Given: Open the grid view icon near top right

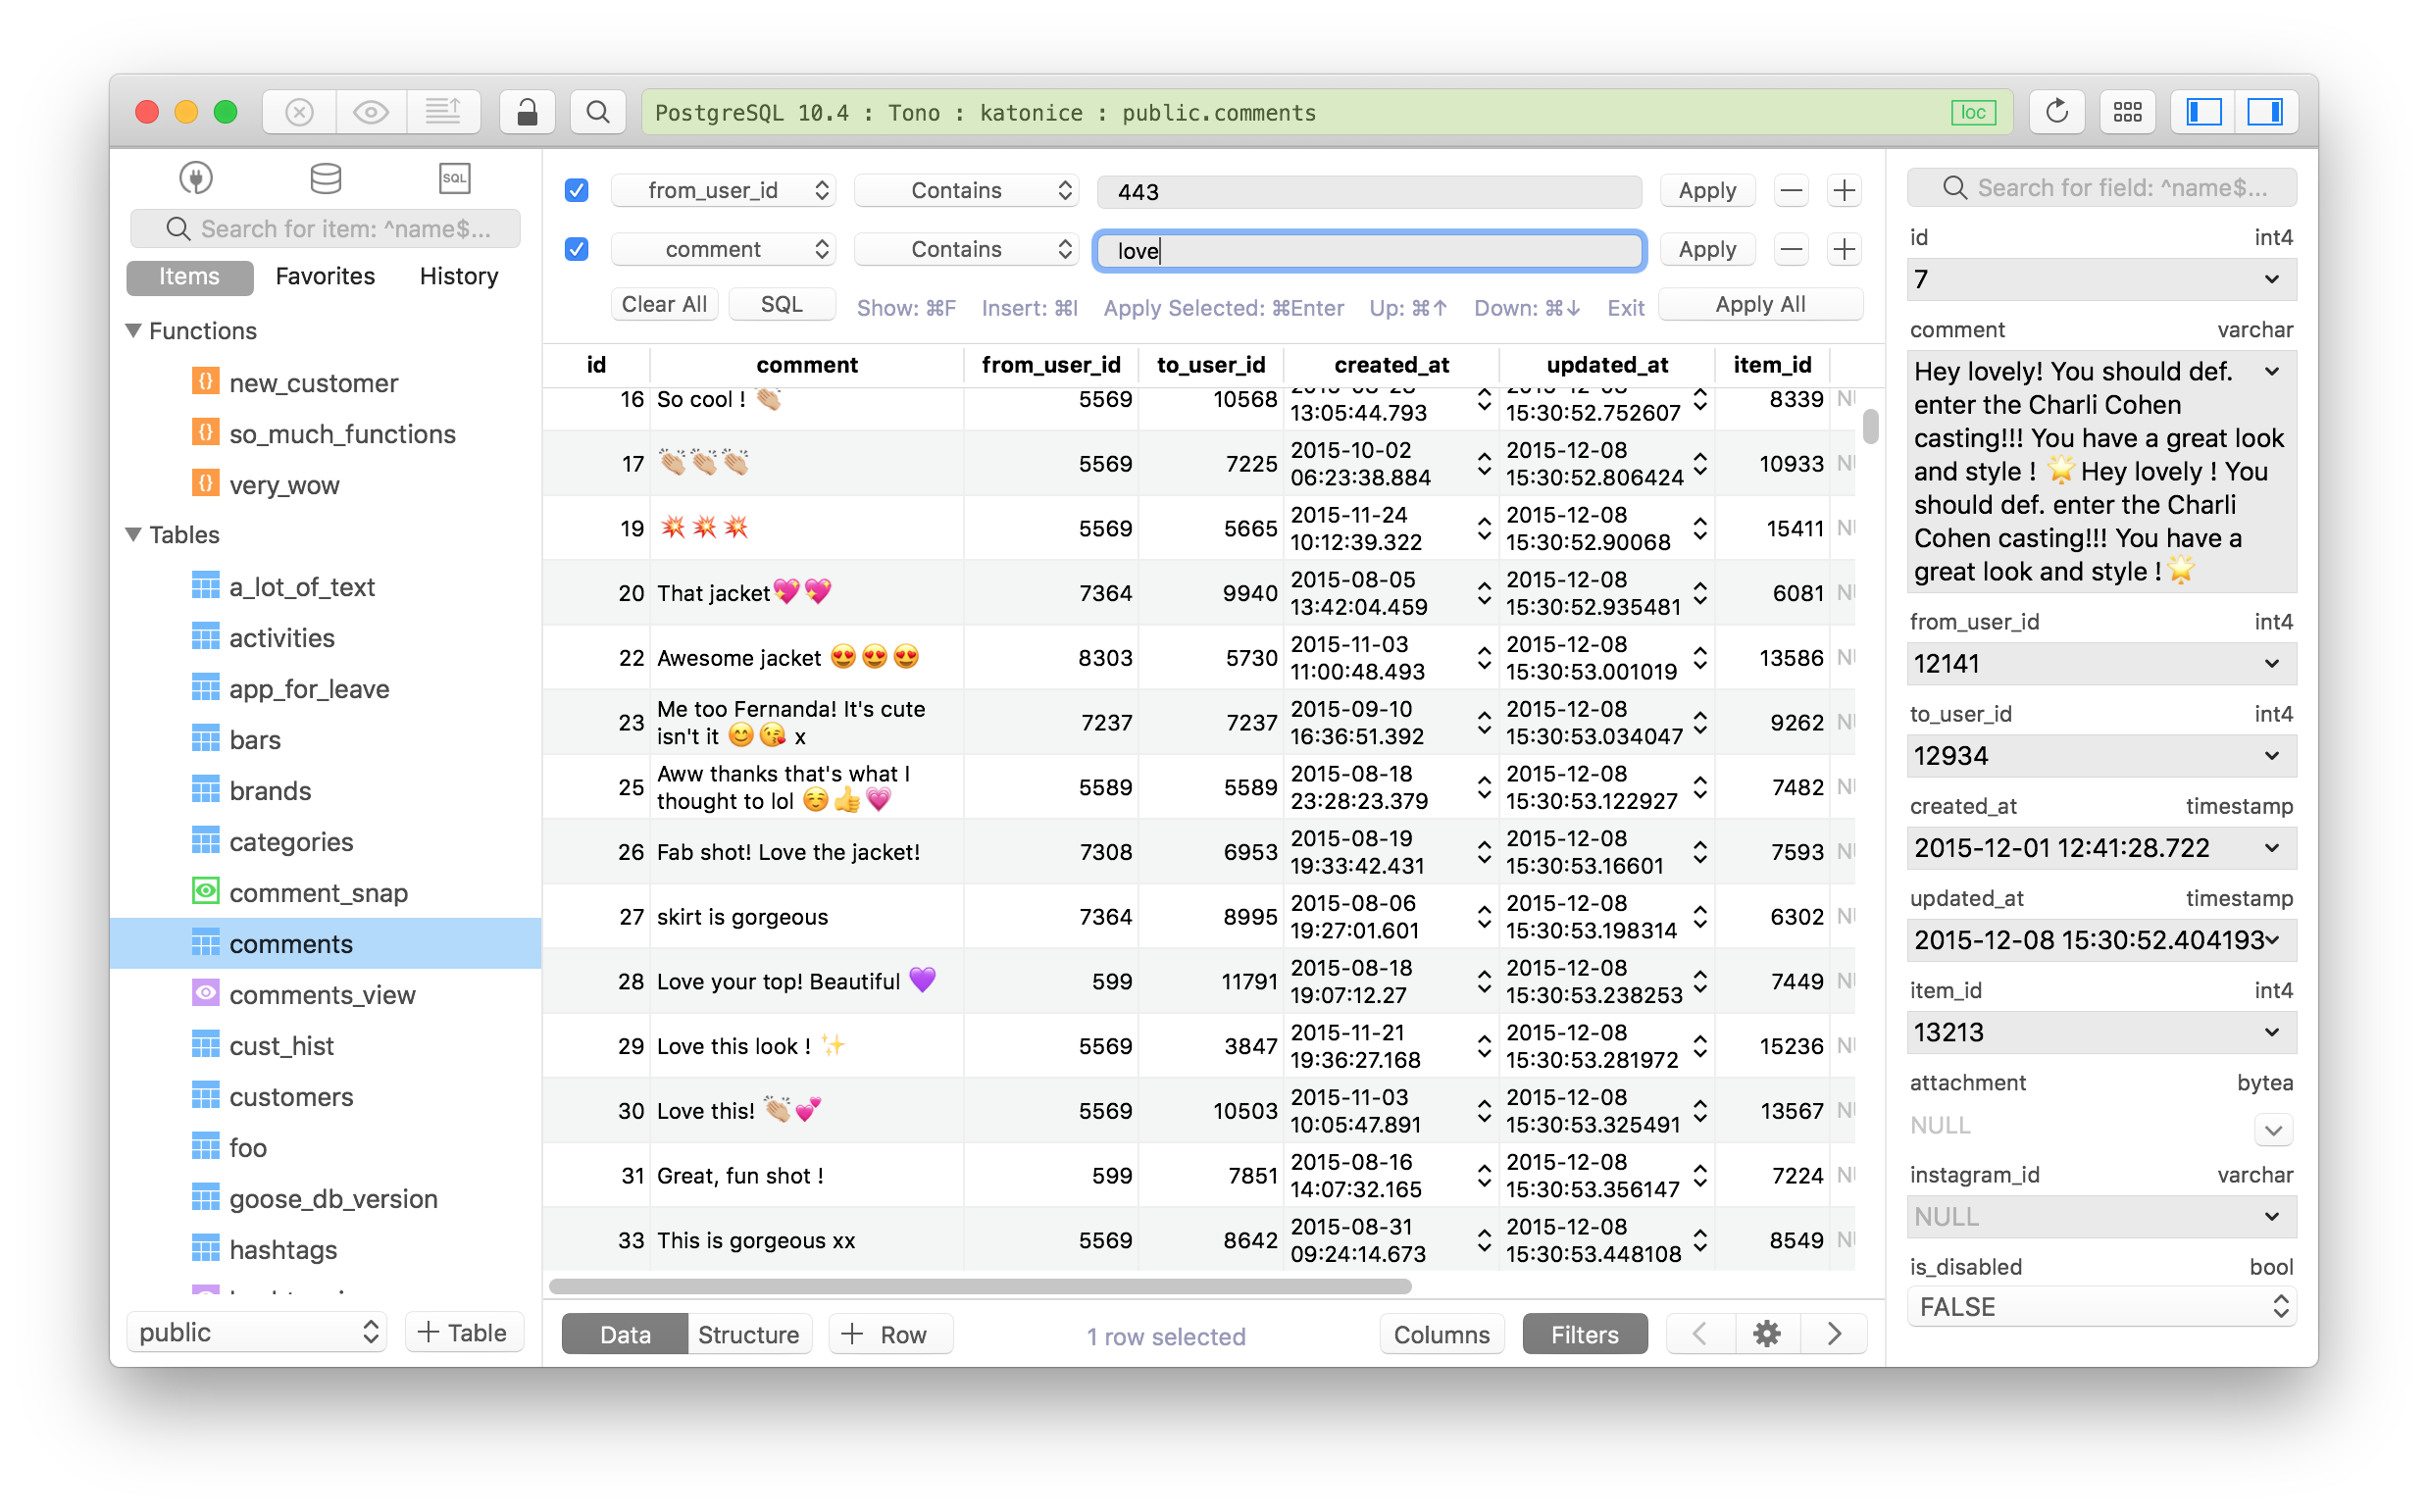Looking at the screenshot, I should click(2127, 111).
